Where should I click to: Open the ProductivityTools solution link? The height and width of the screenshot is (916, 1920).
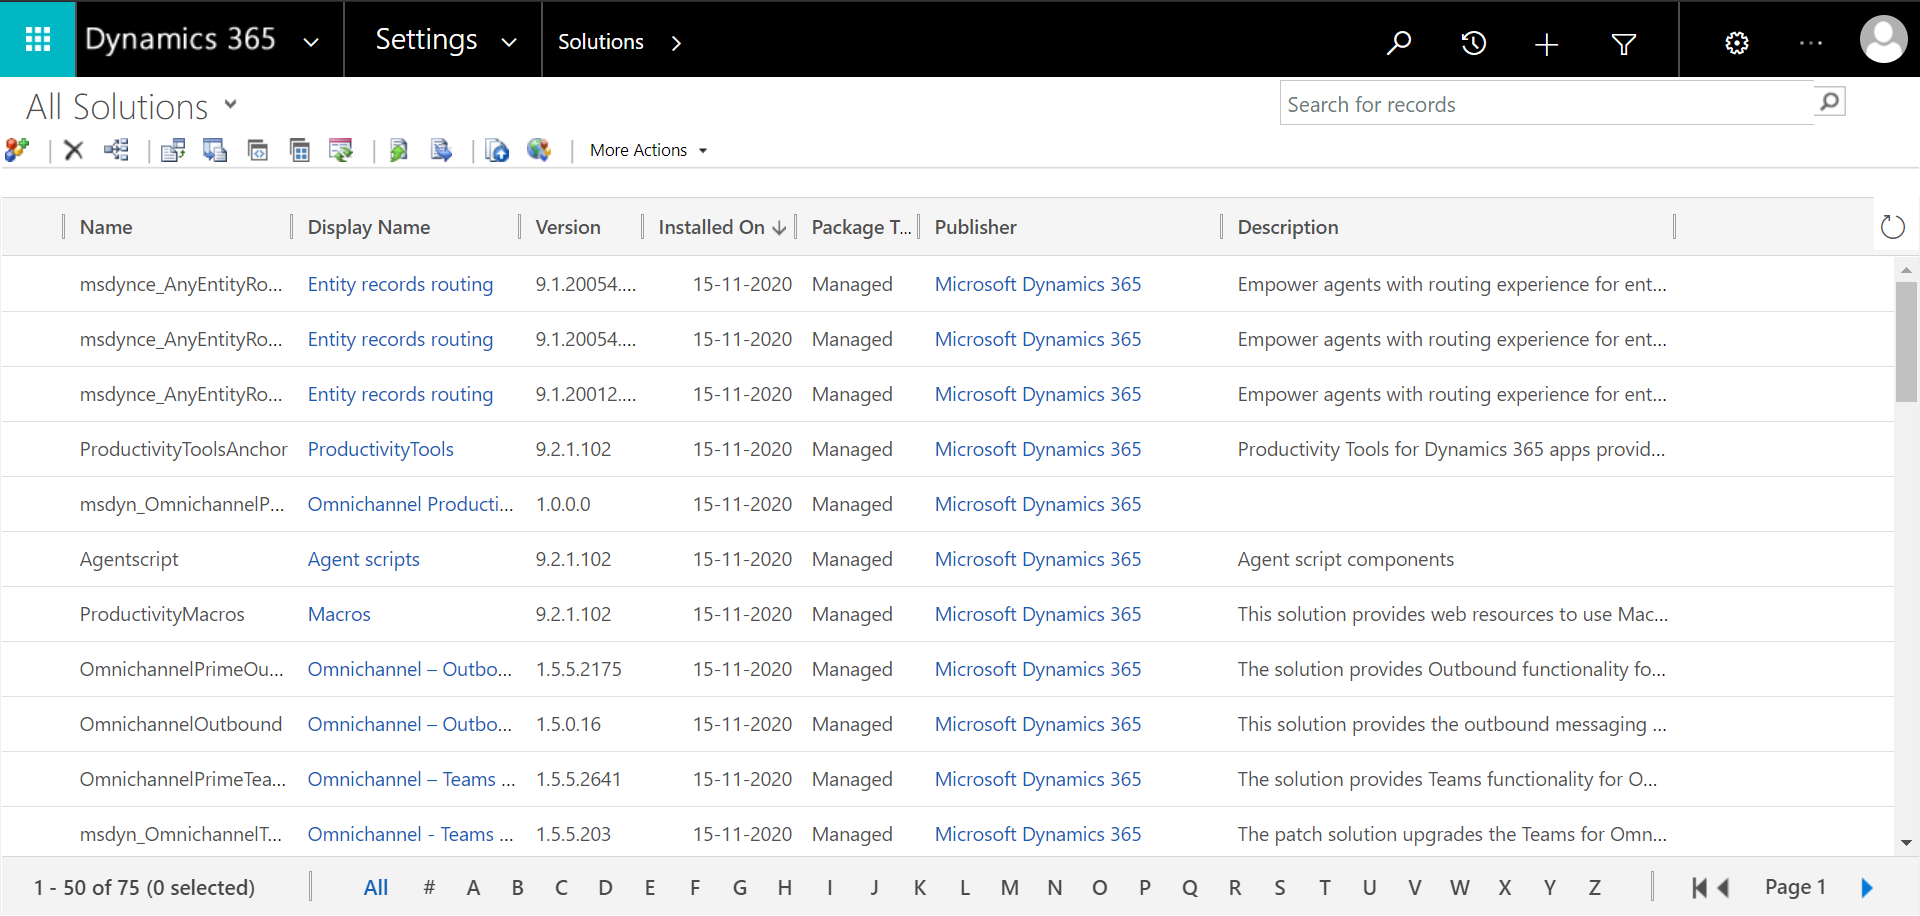(x=380, y=449)
